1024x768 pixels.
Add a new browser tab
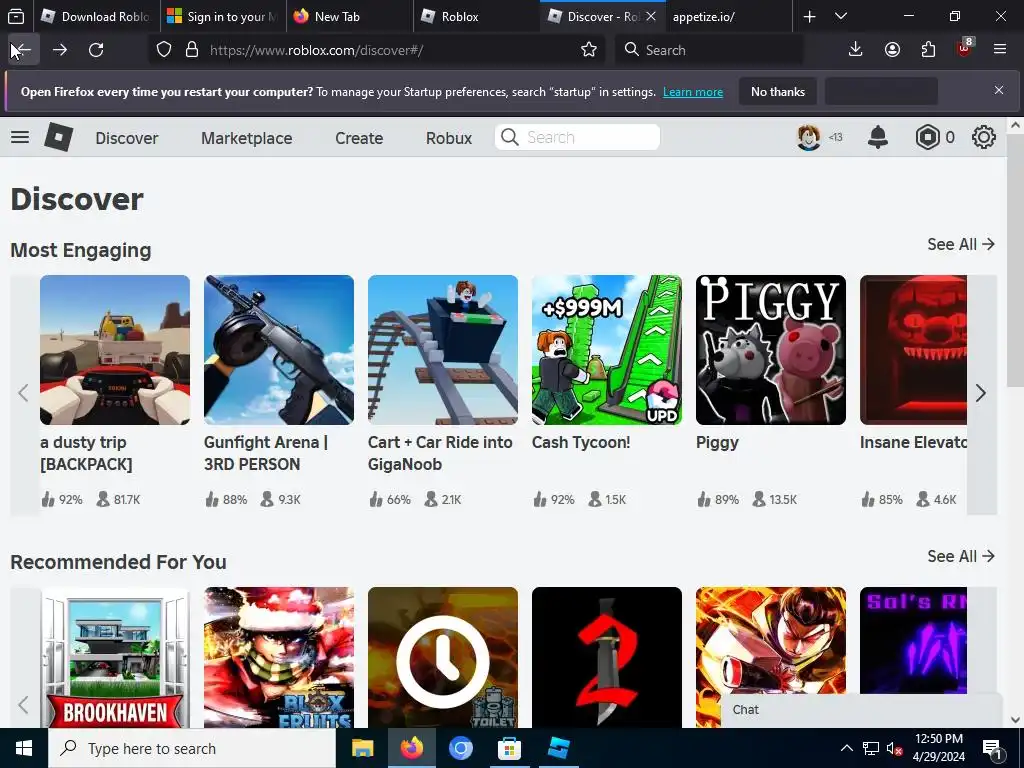tap(809, 16)
